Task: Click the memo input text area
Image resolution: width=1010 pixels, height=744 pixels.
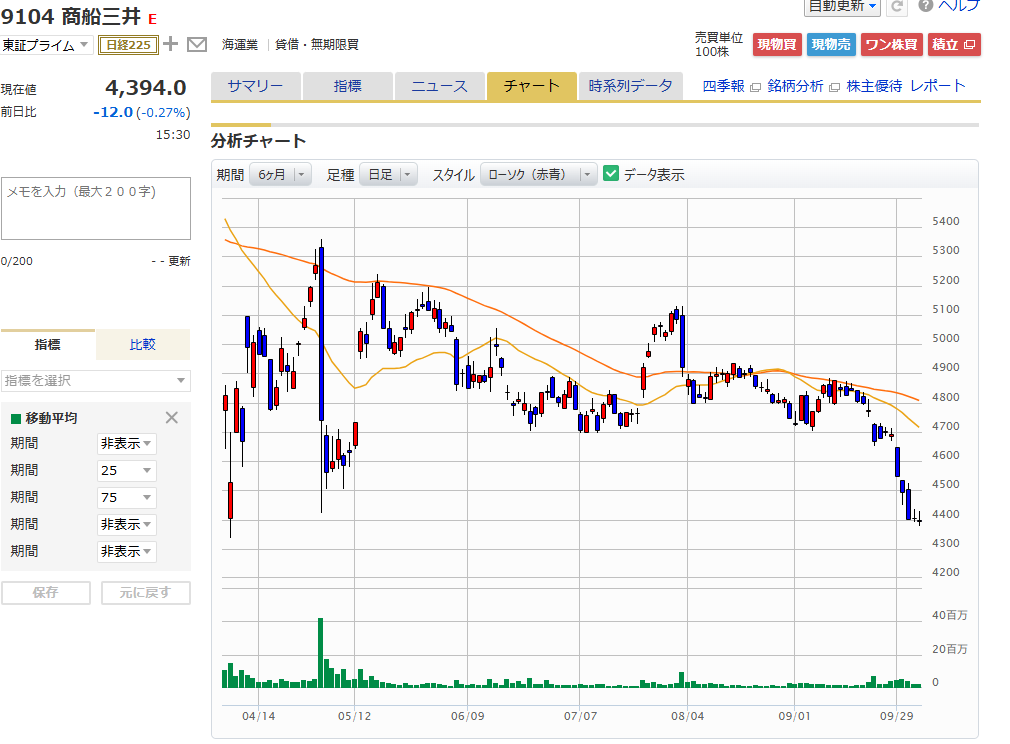Action: pyautogui.click(x=95, y=209)
